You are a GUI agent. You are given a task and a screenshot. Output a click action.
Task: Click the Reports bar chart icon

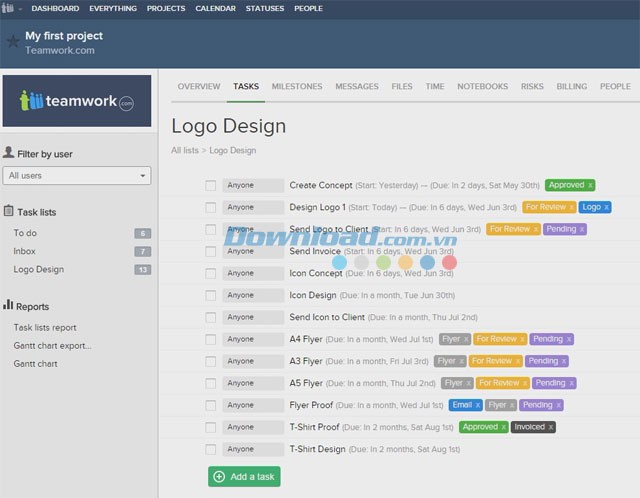pyautogui.click(x=8, y=305)
